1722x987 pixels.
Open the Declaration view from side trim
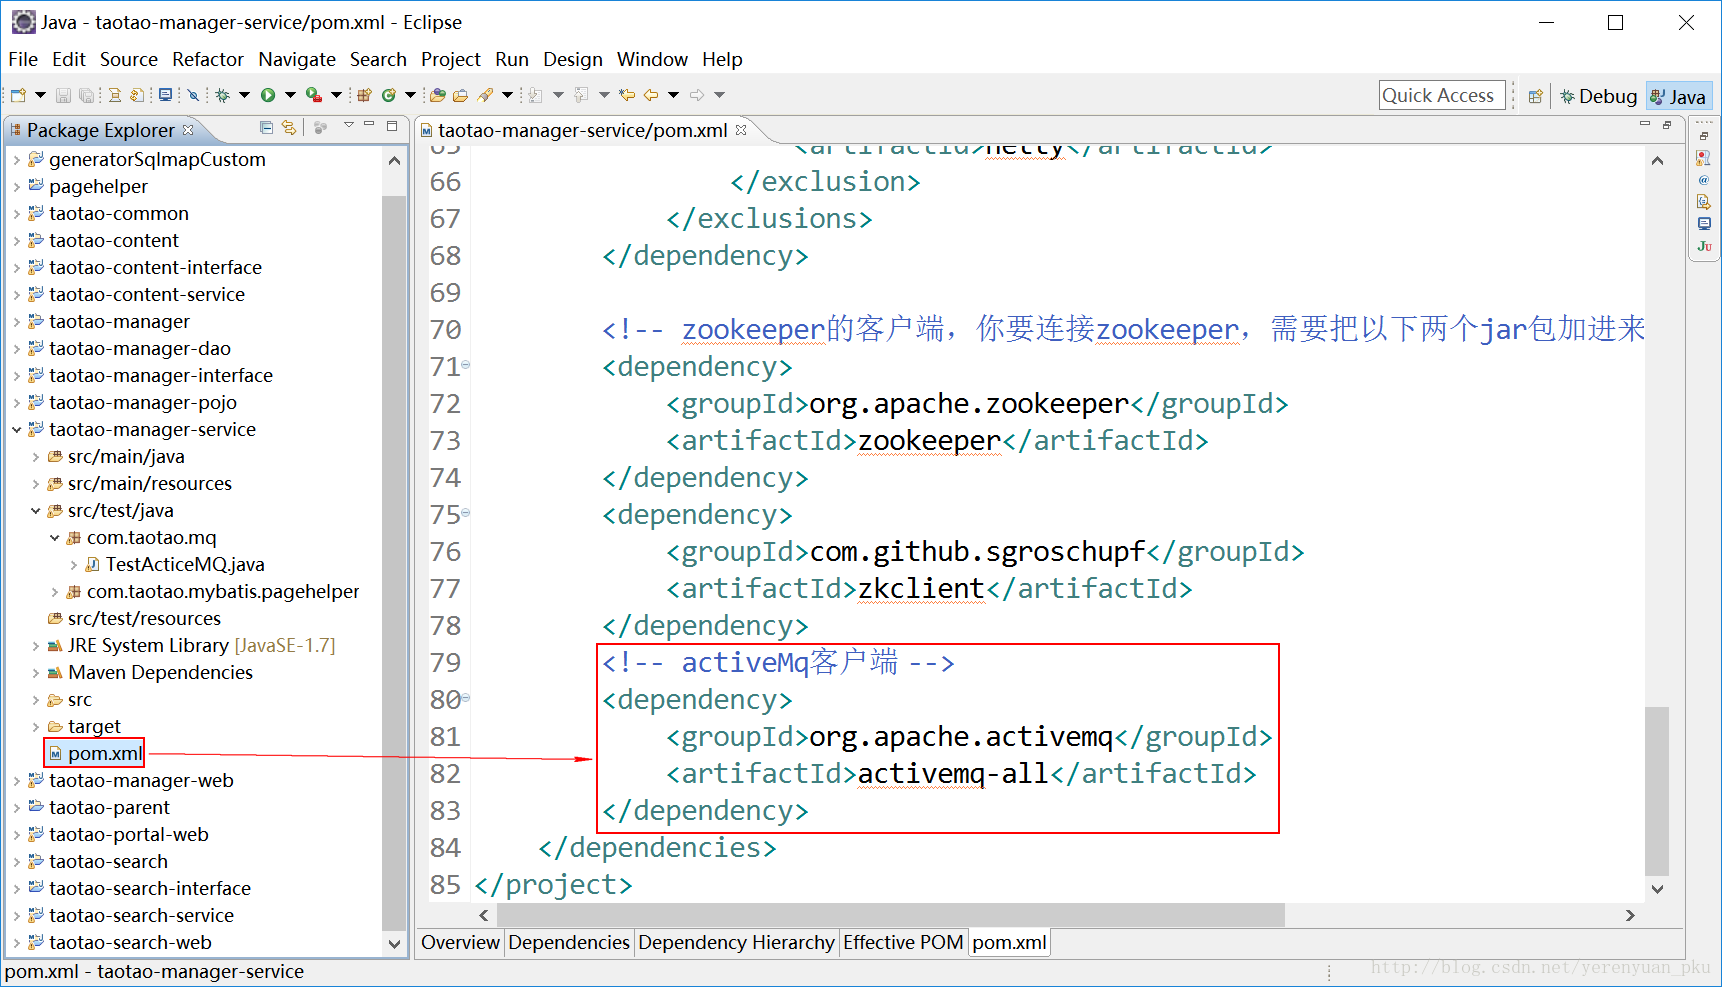[1704, 202]
